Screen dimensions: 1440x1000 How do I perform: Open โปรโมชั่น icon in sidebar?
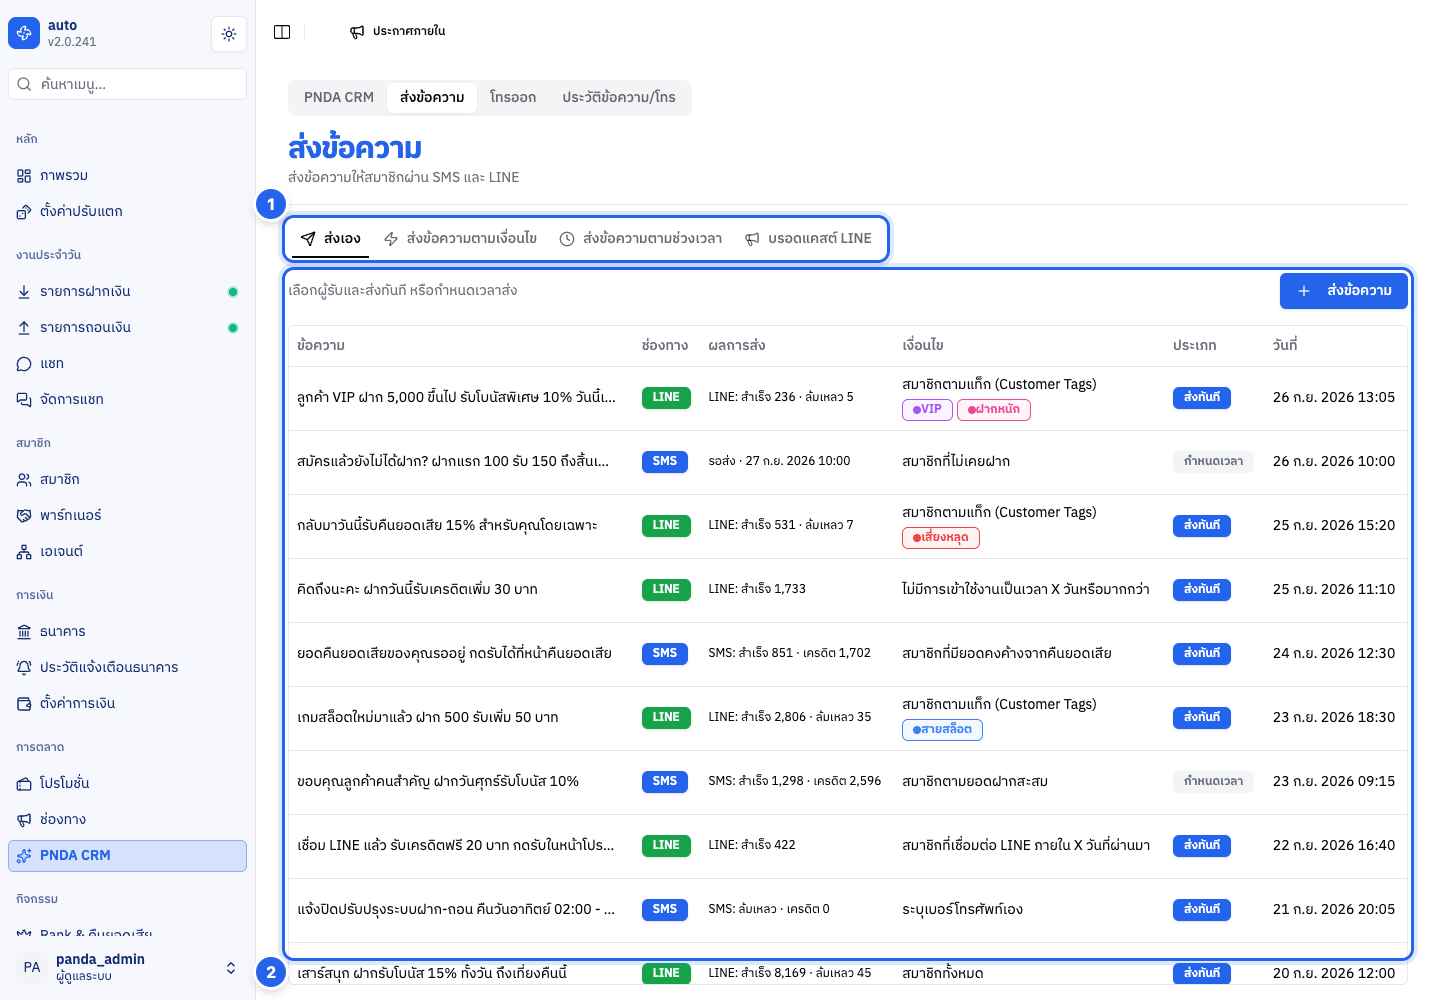tap(24, 784)
